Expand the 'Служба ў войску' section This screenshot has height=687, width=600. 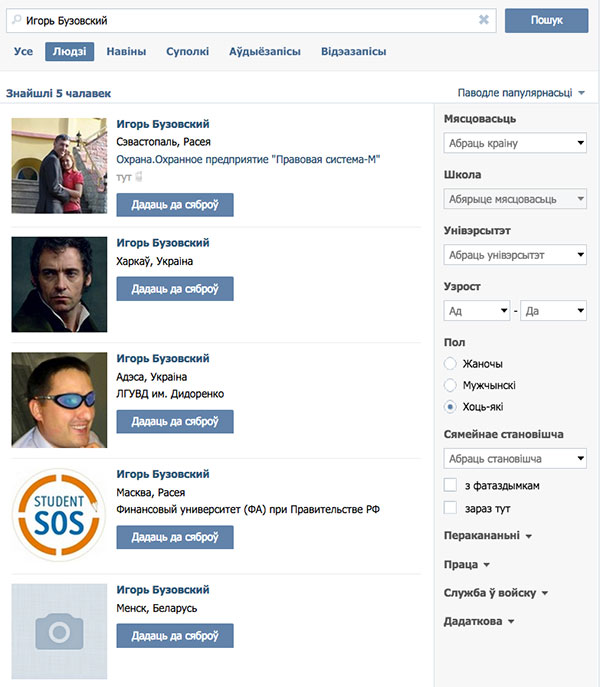(496, 593)
